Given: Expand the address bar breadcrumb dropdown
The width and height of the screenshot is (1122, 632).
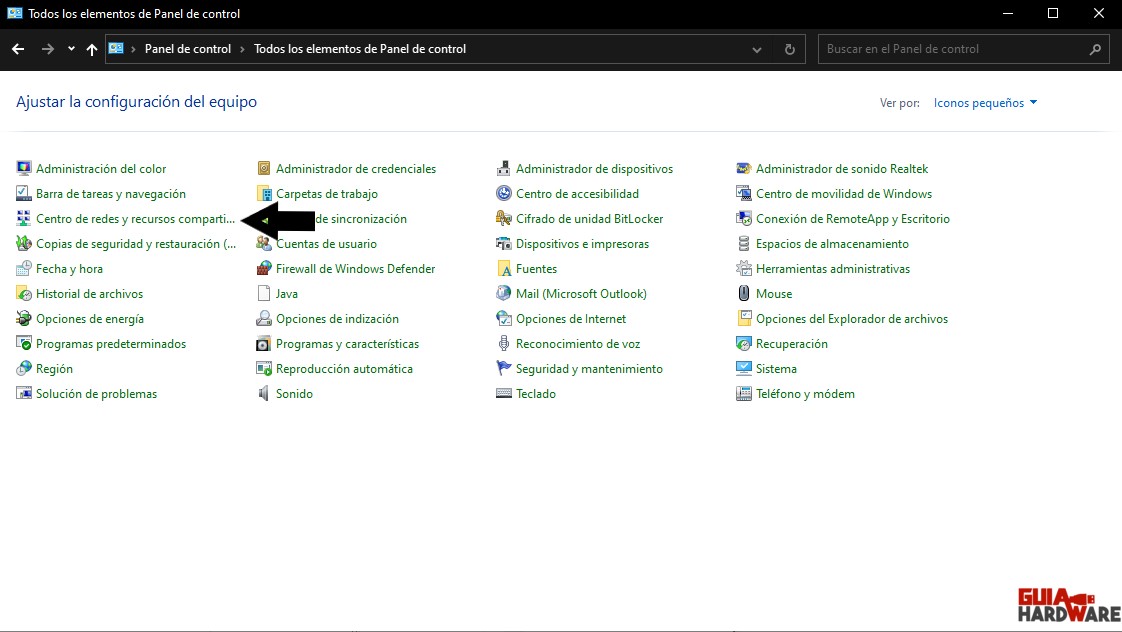Looking at the screenshot, I should coord(756,48).
